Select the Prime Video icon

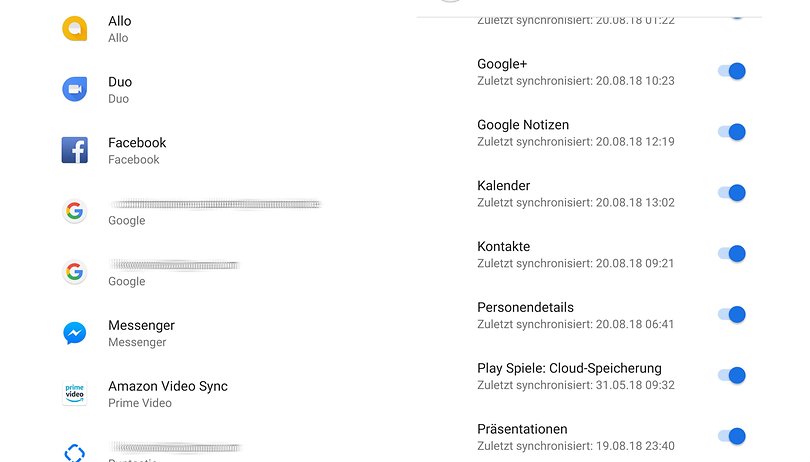pos(75,394)
